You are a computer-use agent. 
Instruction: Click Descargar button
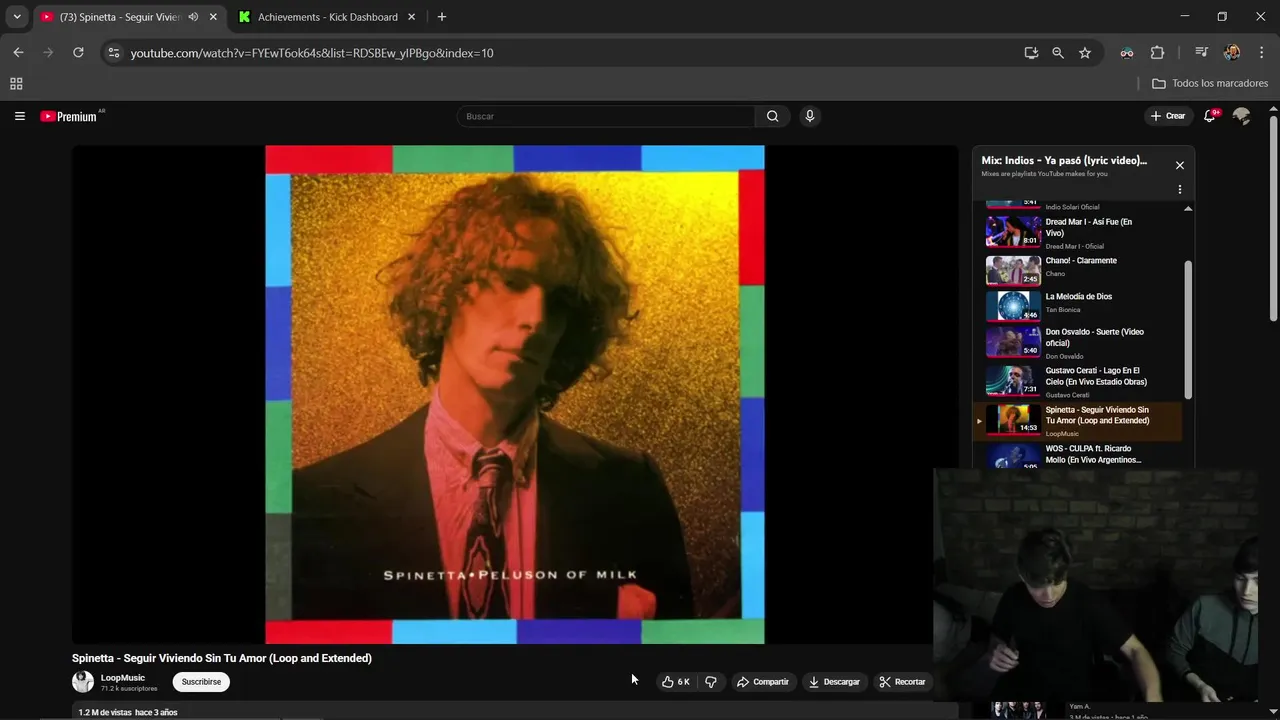pos(834,682)
